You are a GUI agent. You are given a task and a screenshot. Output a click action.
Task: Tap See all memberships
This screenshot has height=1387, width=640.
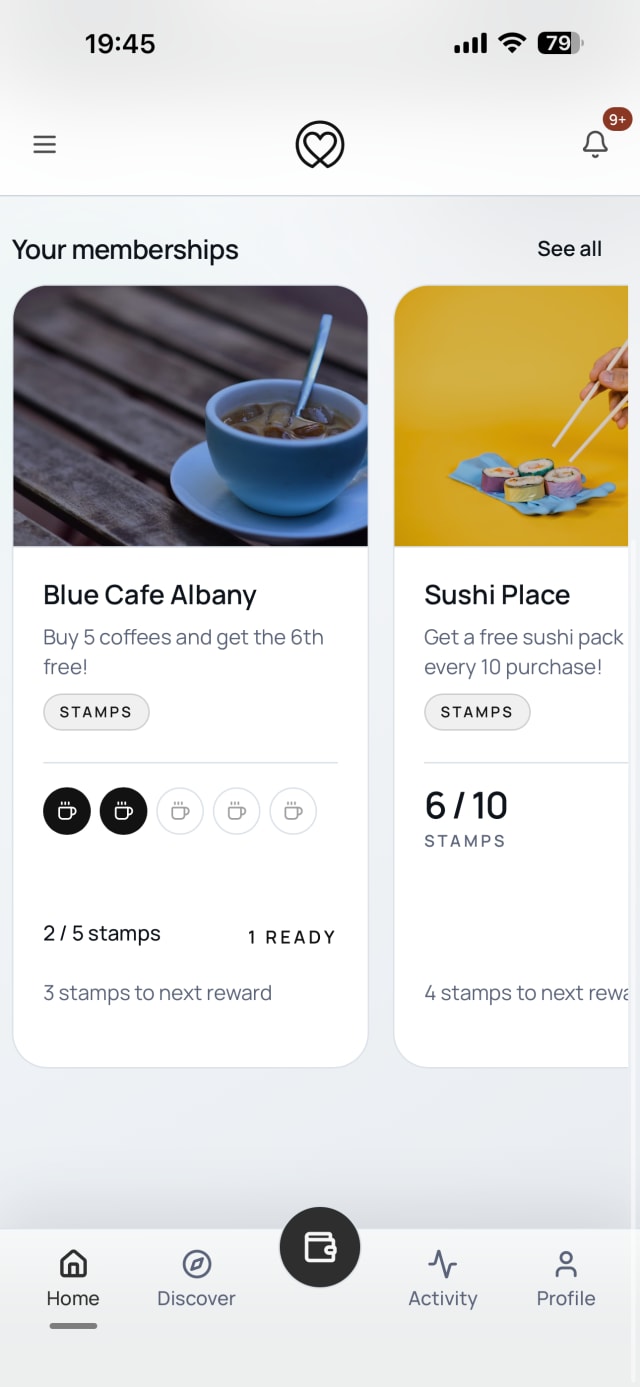(570, 249)
